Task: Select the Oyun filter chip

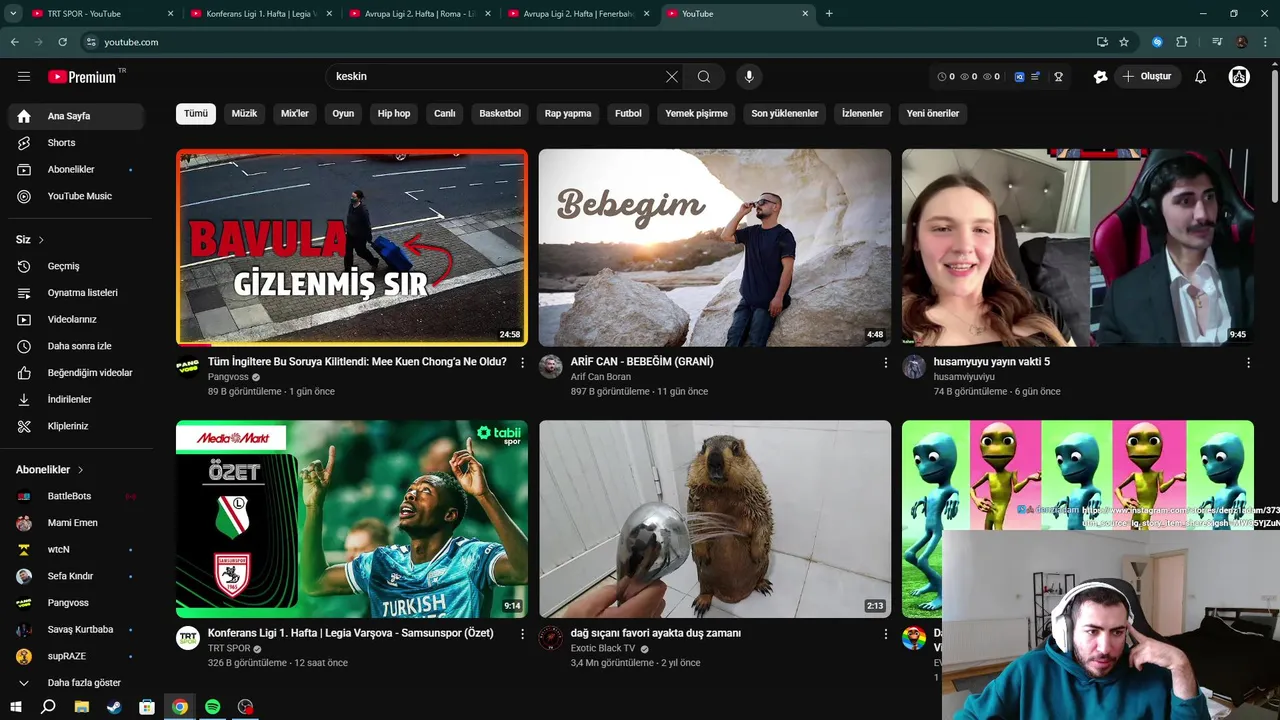Action: 343,114
